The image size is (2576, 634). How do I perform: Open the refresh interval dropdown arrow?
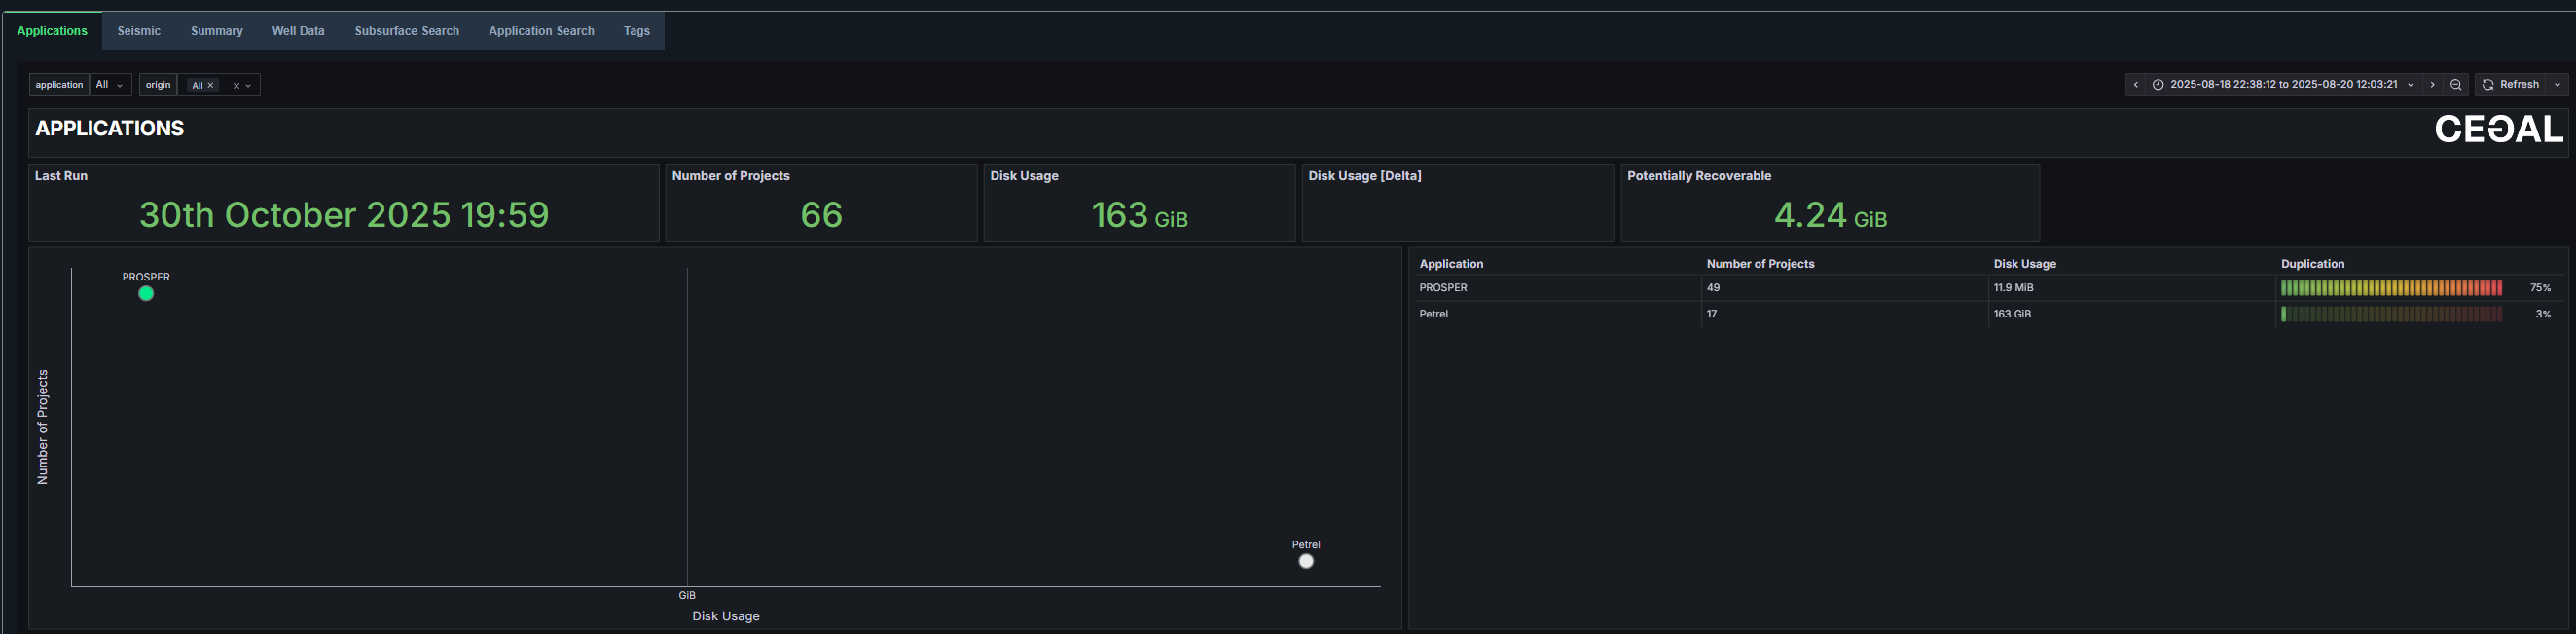tap(2557, 85)
